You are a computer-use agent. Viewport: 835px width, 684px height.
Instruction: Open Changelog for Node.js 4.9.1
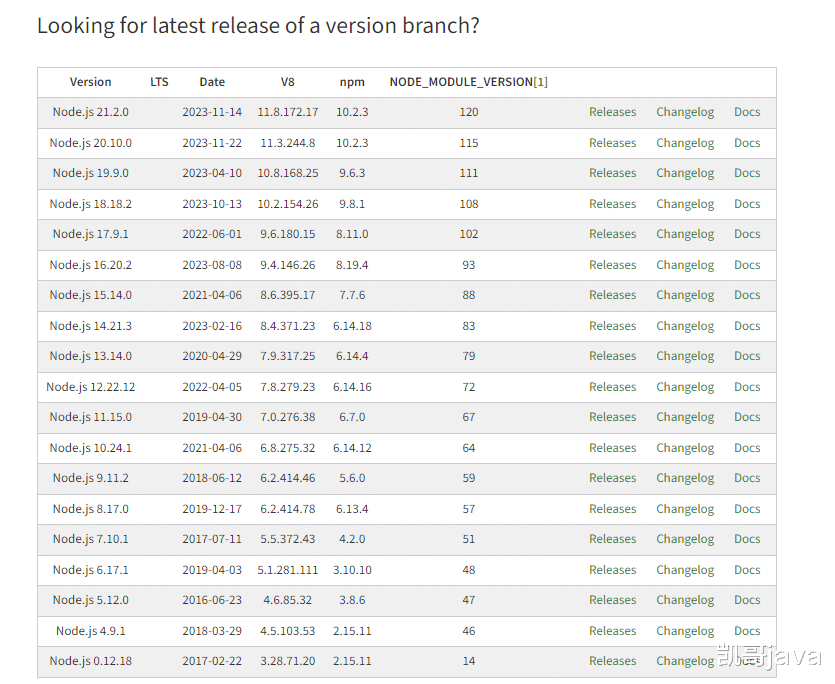click(685, 631)
